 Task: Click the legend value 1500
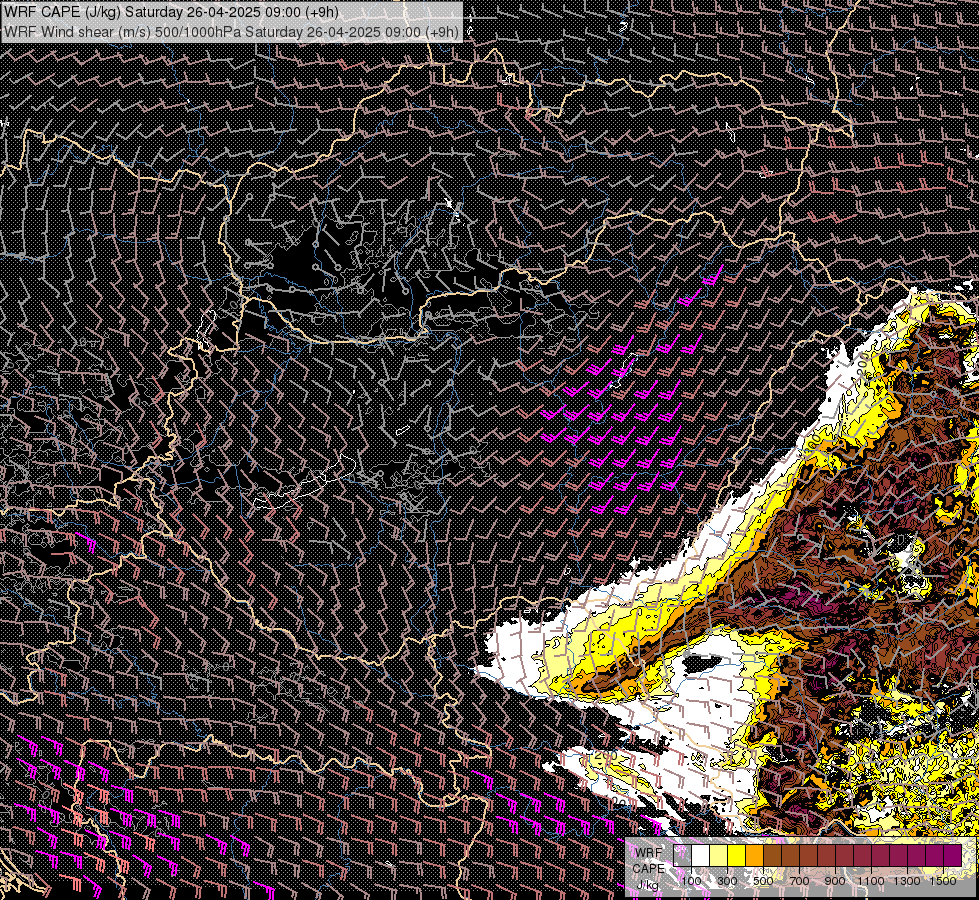943,881
